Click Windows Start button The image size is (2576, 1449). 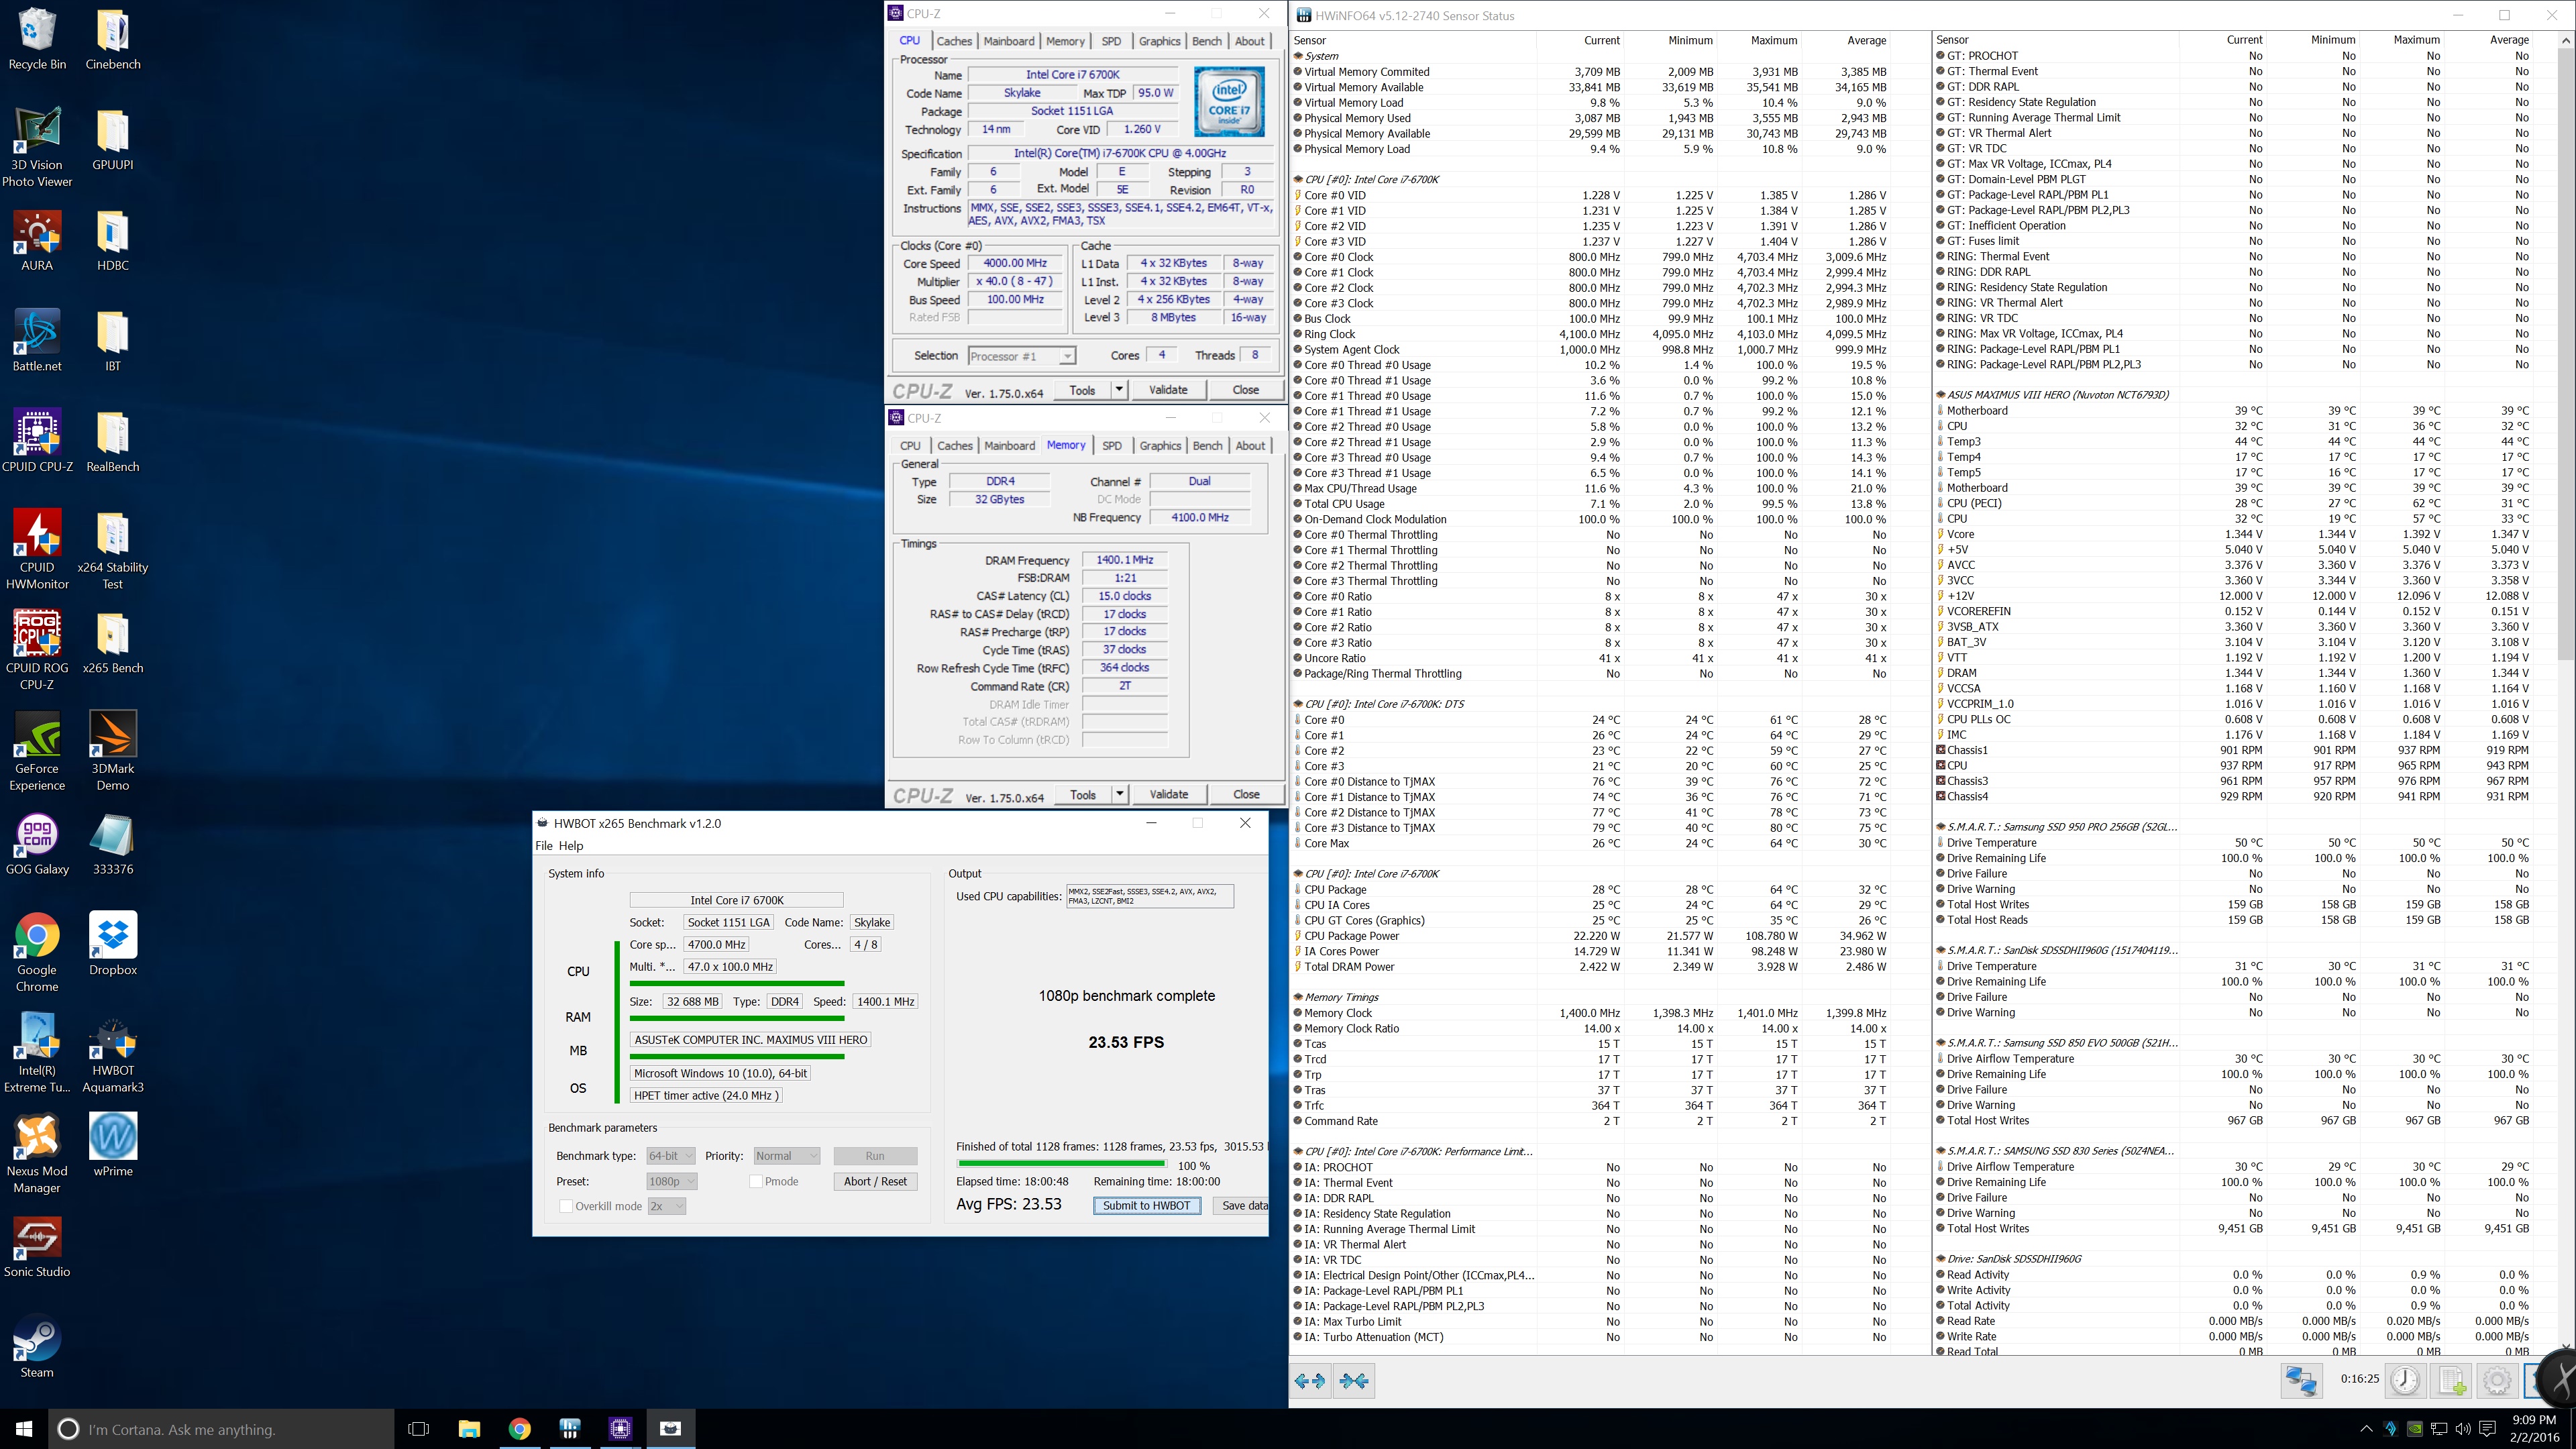24,1429
